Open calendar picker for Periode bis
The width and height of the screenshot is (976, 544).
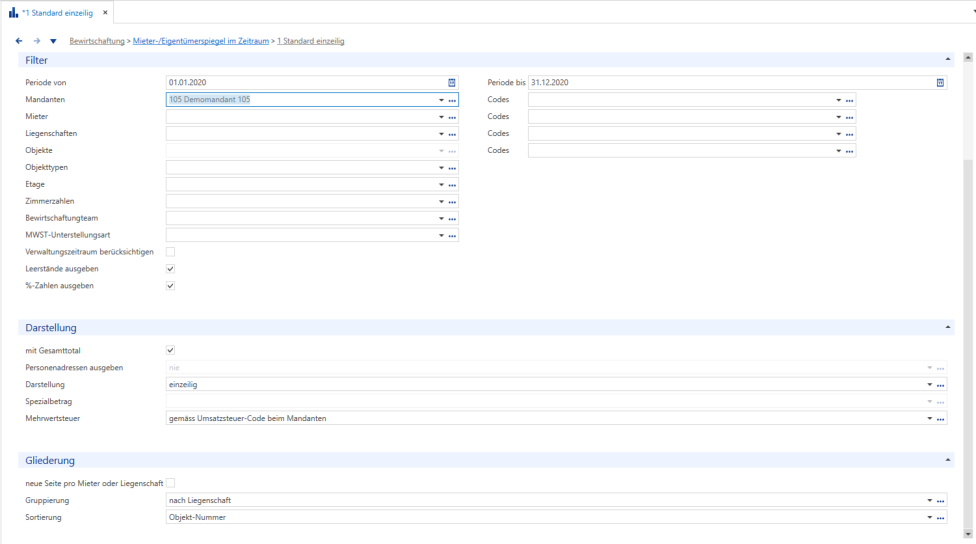click(x=940, y=82)
